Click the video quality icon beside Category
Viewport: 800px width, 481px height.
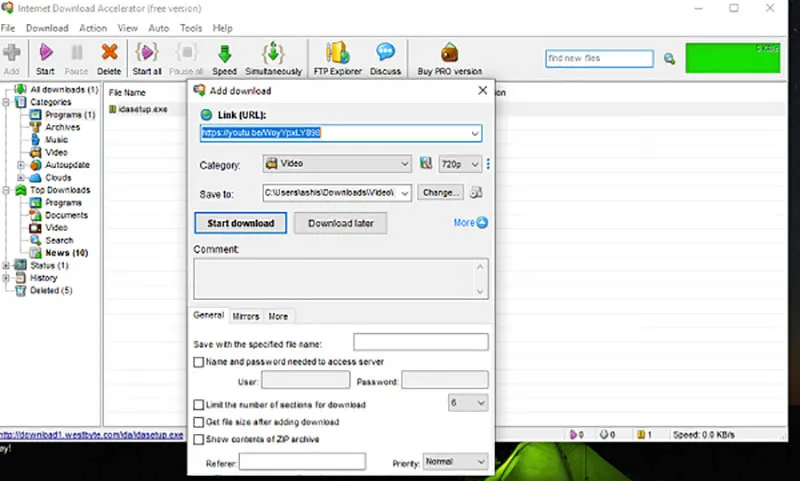click(426, 163)
